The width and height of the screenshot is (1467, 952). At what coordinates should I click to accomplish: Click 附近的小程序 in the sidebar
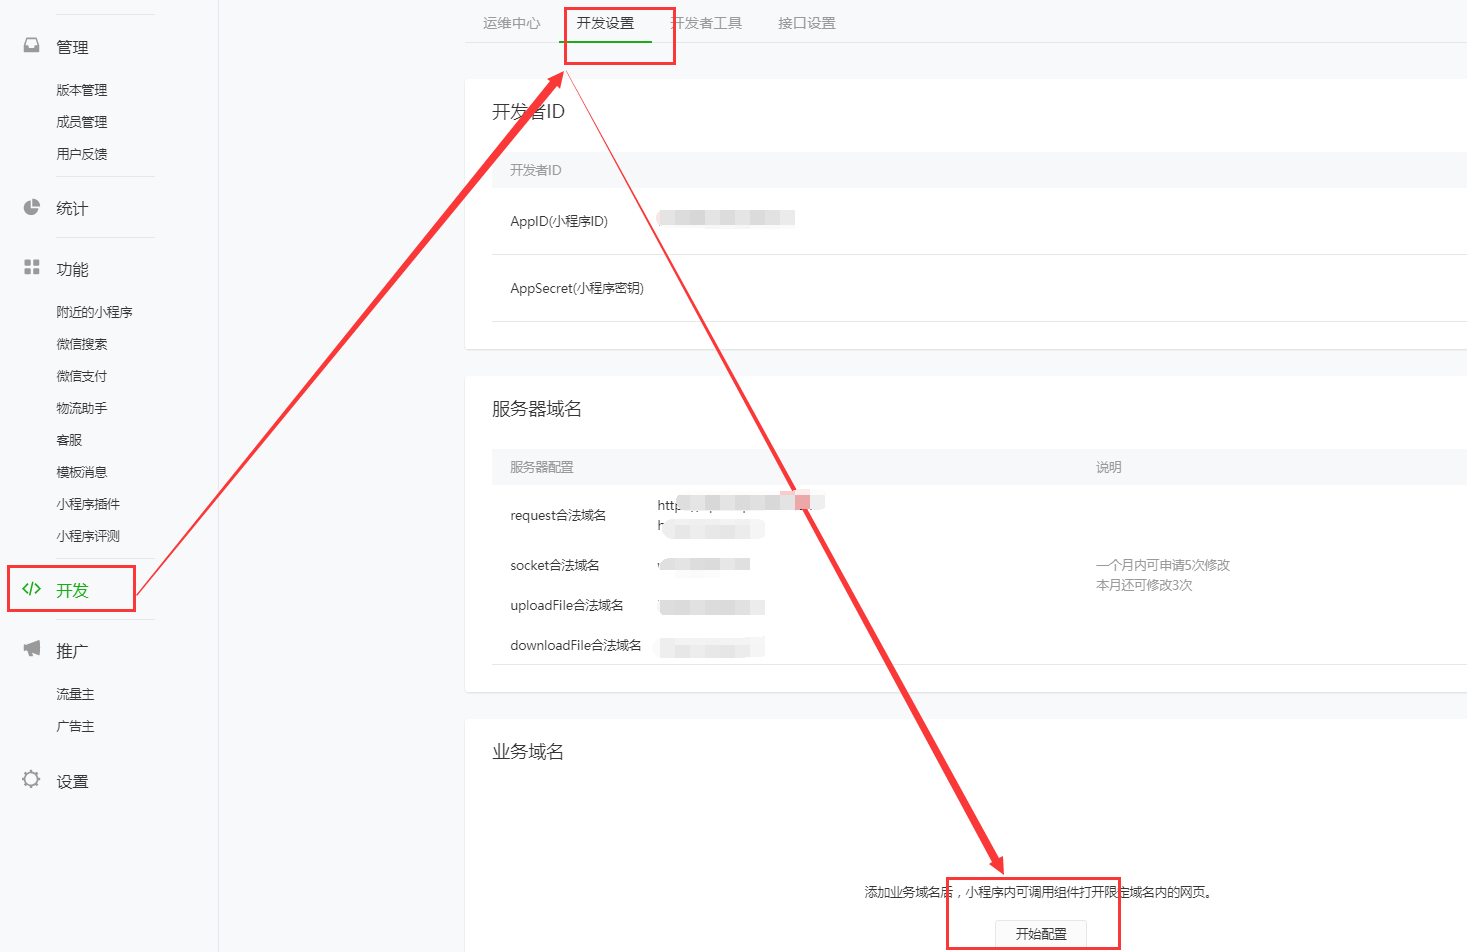(94, 312)
